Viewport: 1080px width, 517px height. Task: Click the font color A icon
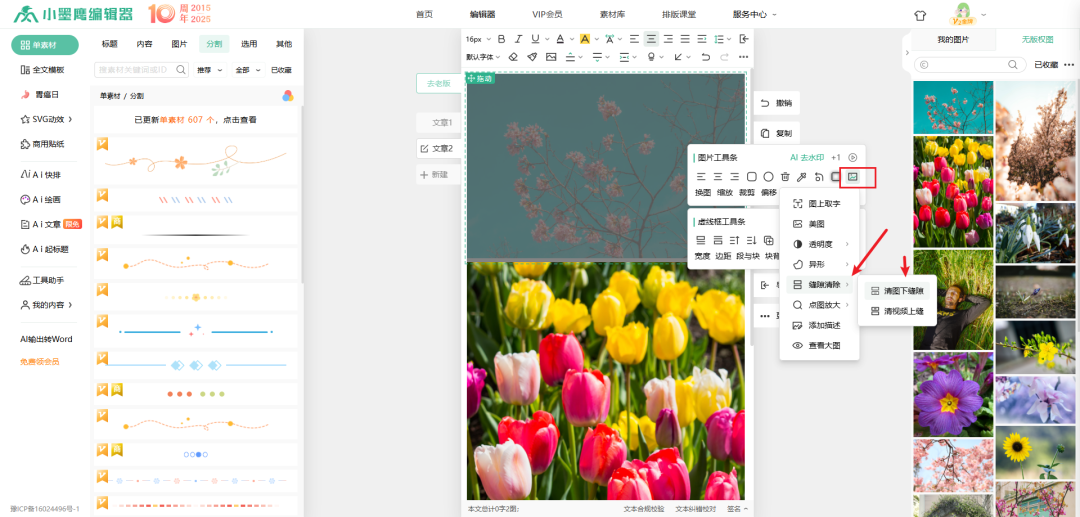point(561,39)
